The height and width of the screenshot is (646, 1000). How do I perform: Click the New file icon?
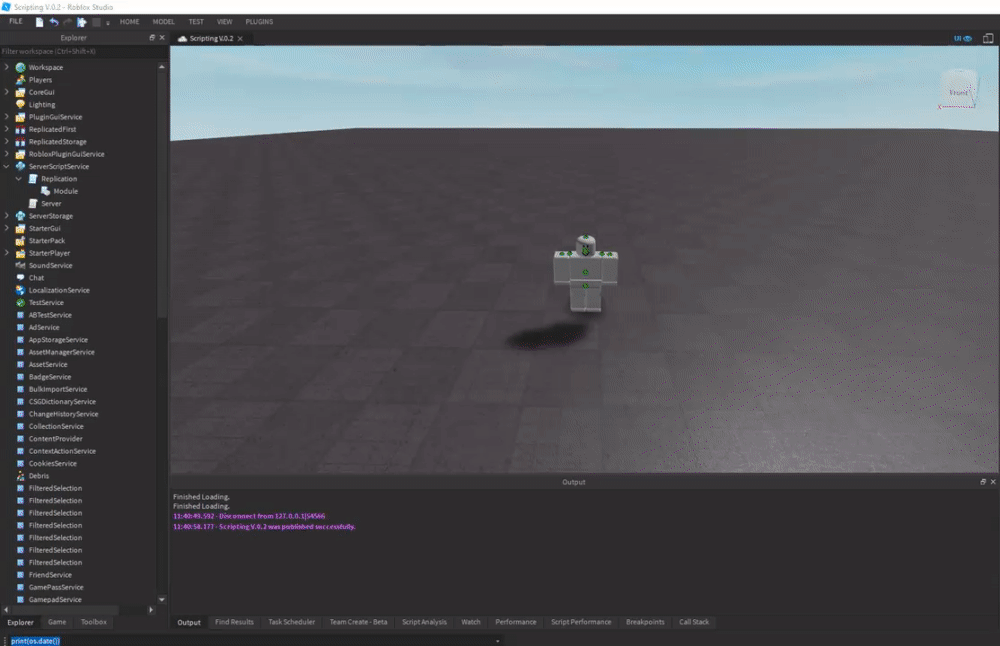[x=40, y=22]
